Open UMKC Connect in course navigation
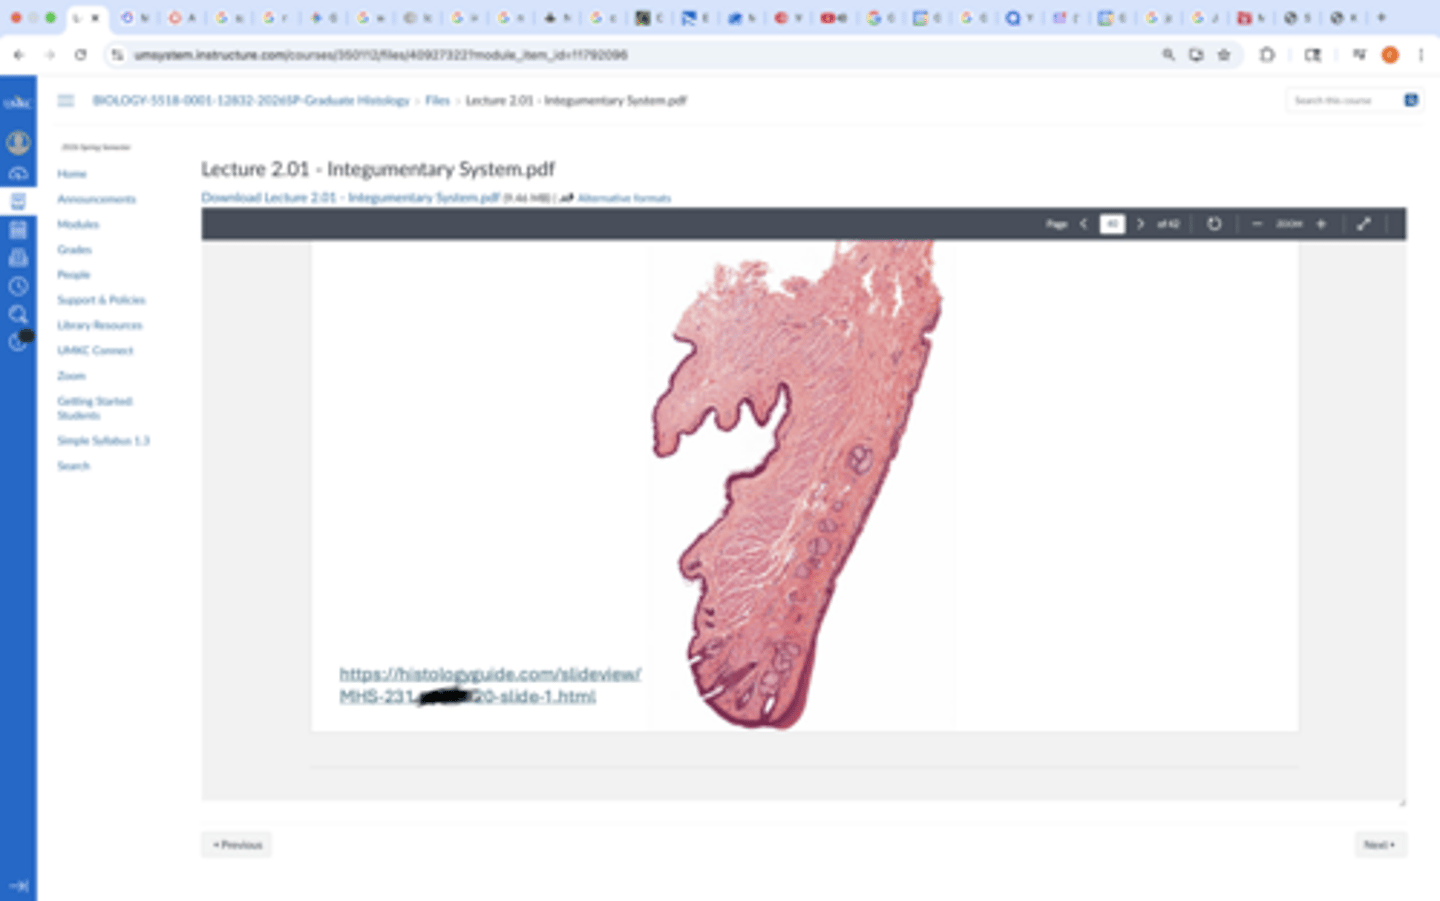The width and height of the screenshot is (1440, 901). coord(95,350)
